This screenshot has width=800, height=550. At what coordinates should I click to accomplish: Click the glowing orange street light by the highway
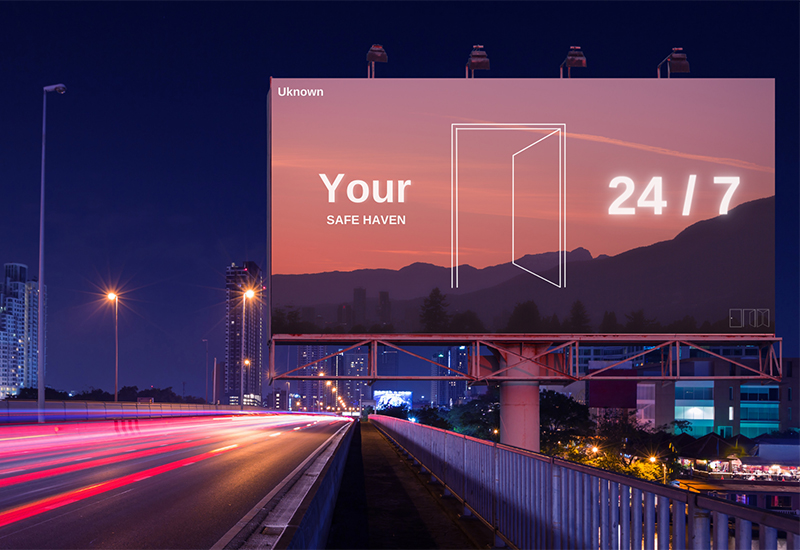click(112, 297)
